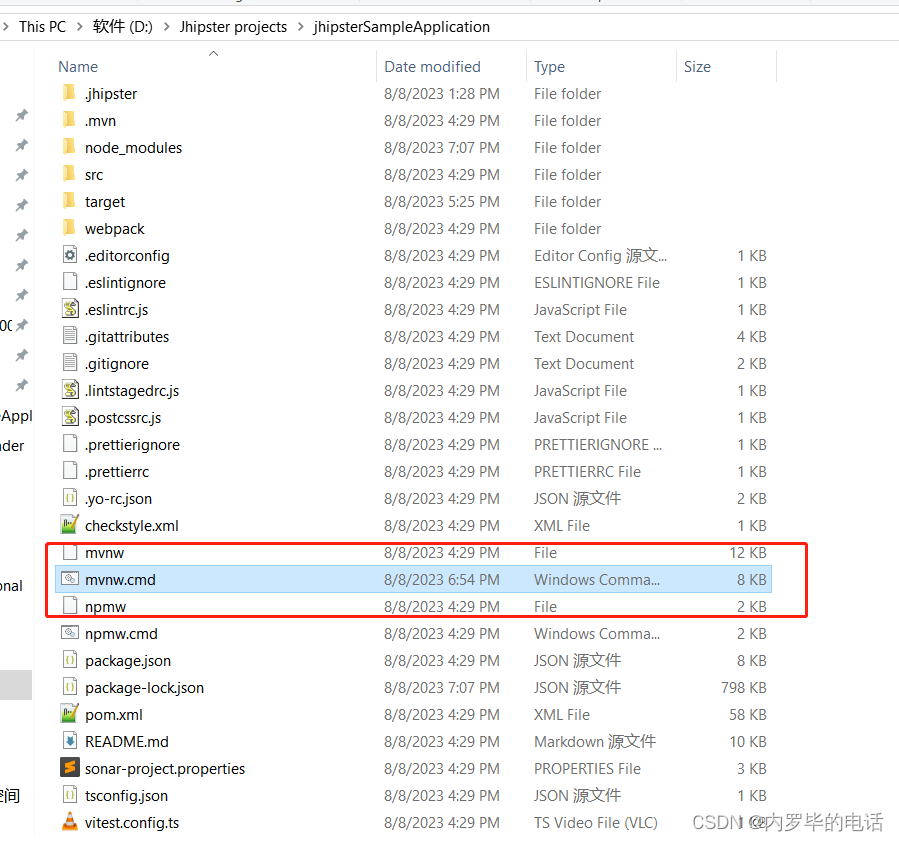Screen dimensions: 899x841
Task: Click the .gitignore text document icon
Action: [x=69, y=363]
